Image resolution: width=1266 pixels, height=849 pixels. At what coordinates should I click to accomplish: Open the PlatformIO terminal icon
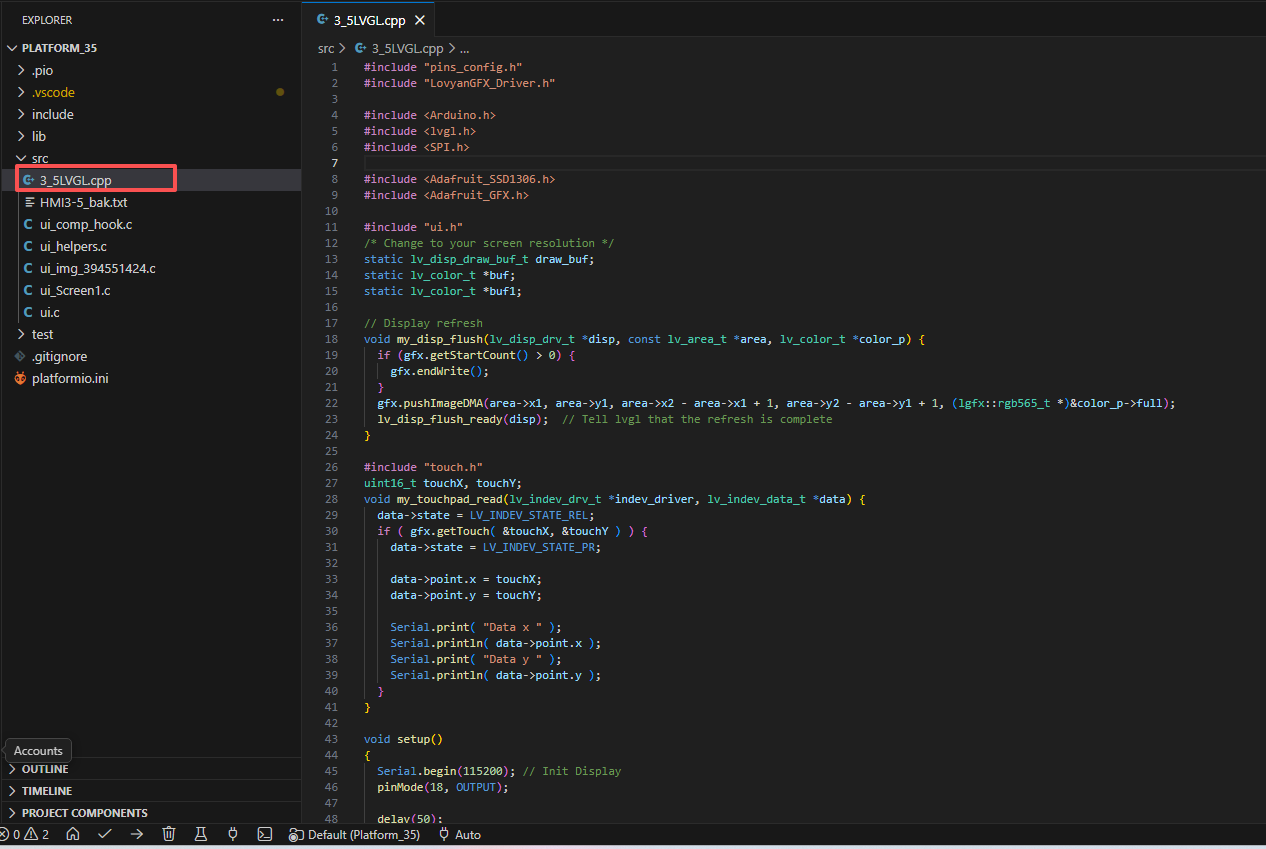(x=265, y=834)
